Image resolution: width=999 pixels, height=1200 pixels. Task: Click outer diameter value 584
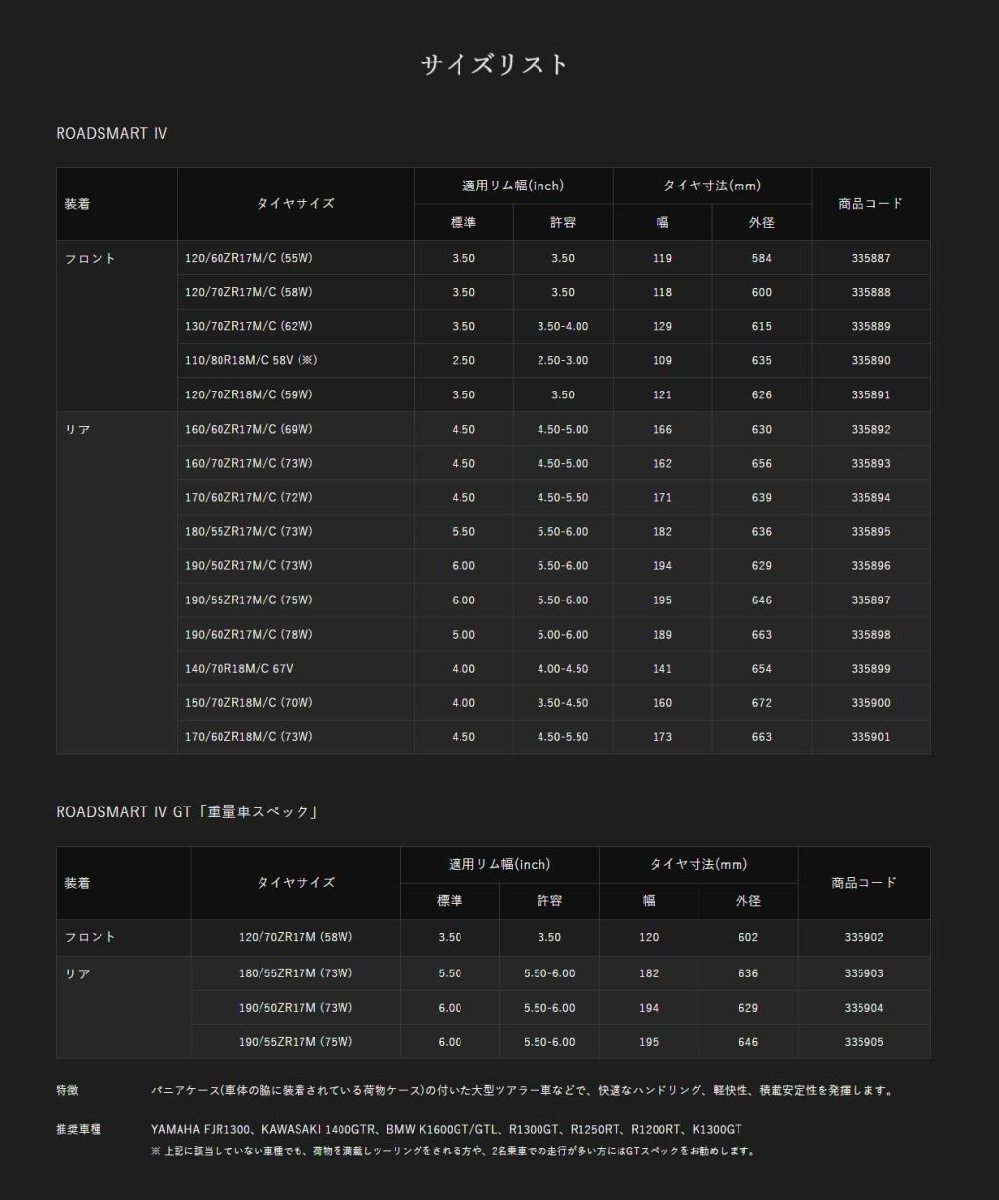coord(762,258)
